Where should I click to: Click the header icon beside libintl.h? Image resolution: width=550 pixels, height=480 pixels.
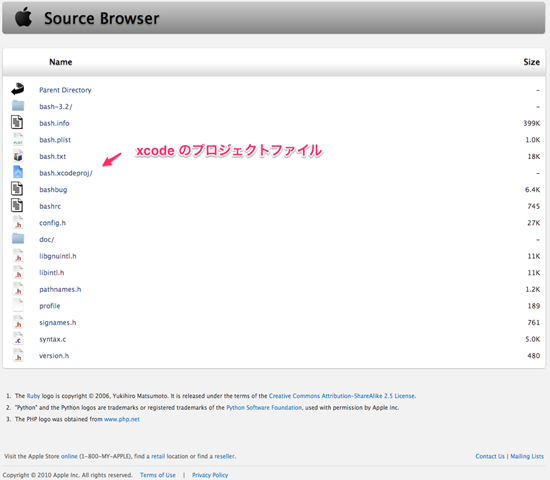18,272
